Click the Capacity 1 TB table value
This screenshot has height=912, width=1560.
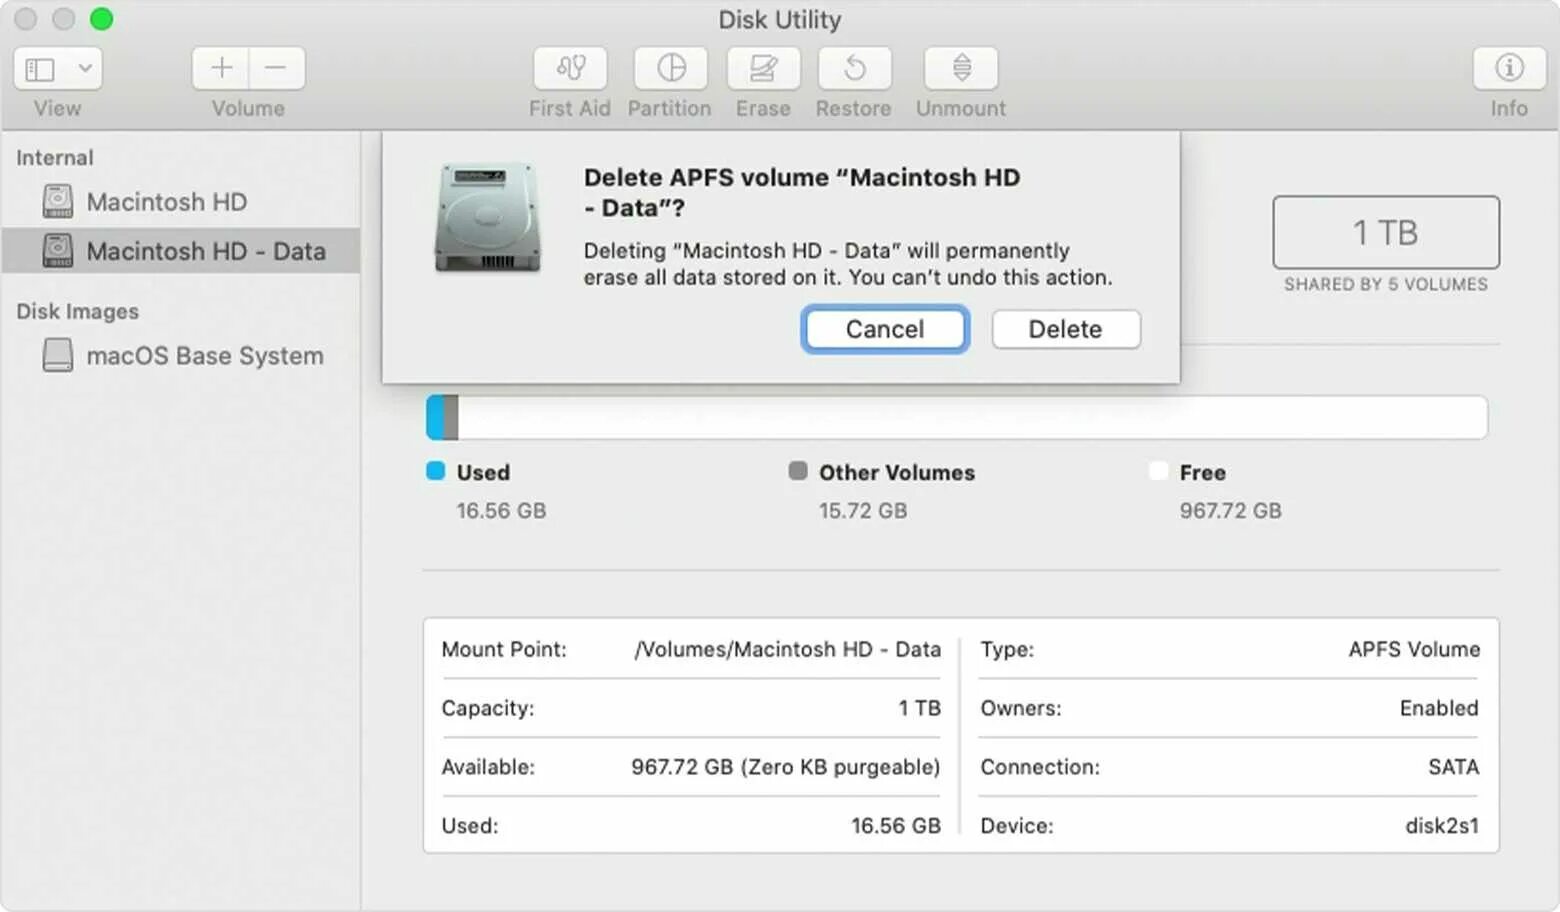tap(920, 709)
